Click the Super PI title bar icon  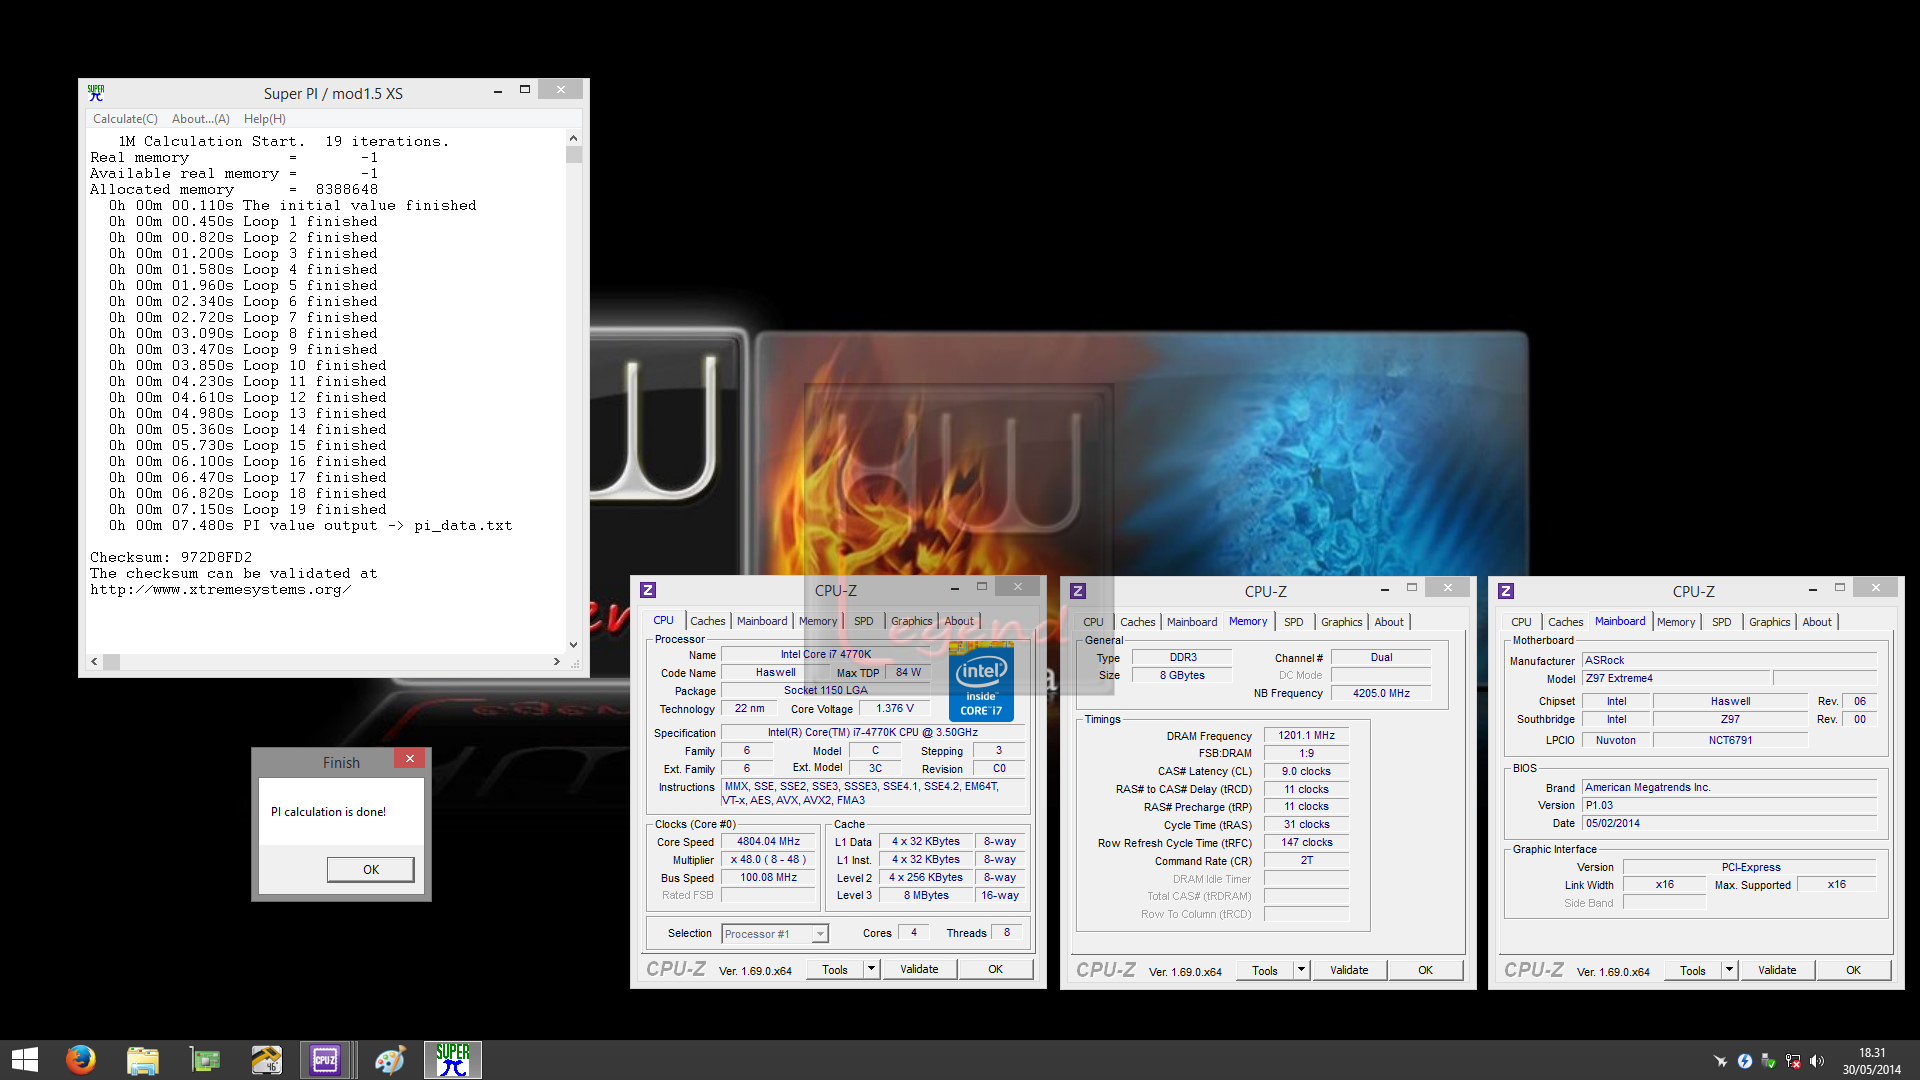pos(96,93)
